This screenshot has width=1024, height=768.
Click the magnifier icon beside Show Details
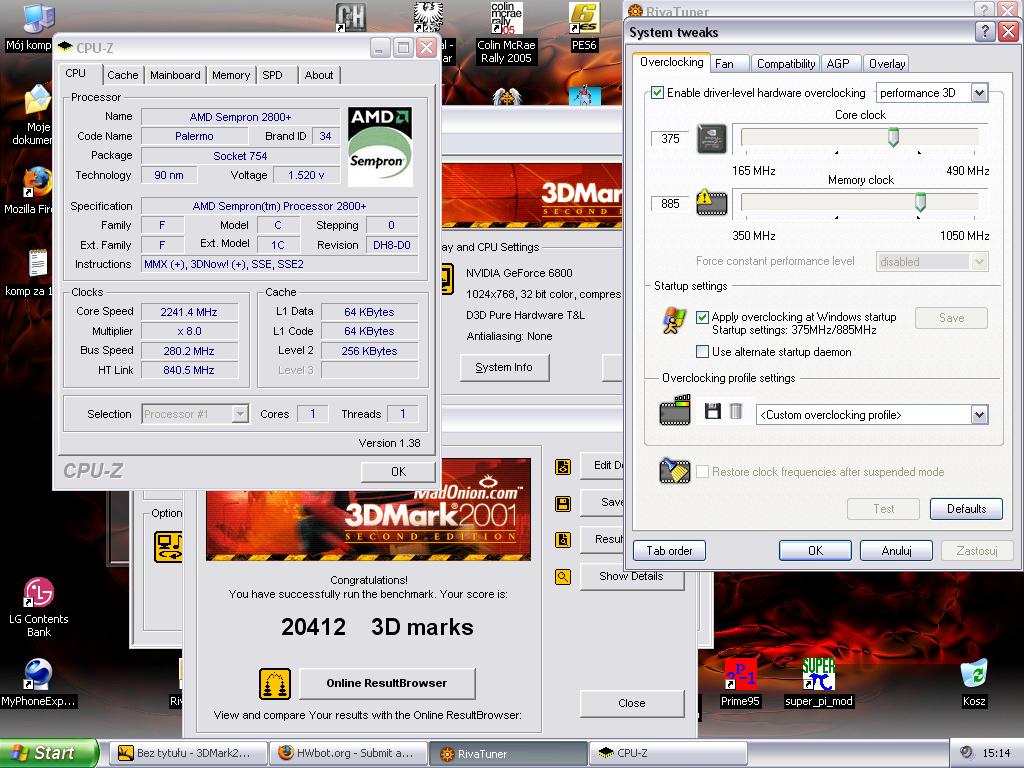point(563,577)
